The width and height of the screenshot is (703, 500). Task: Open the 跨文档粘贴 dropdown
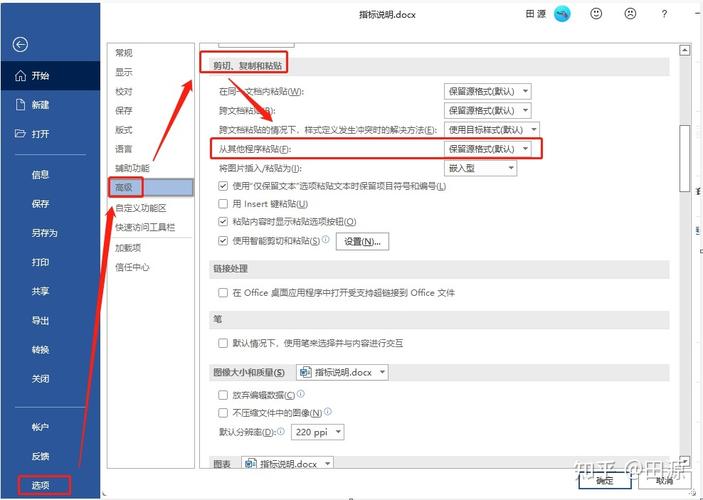(x=488, y=111)
